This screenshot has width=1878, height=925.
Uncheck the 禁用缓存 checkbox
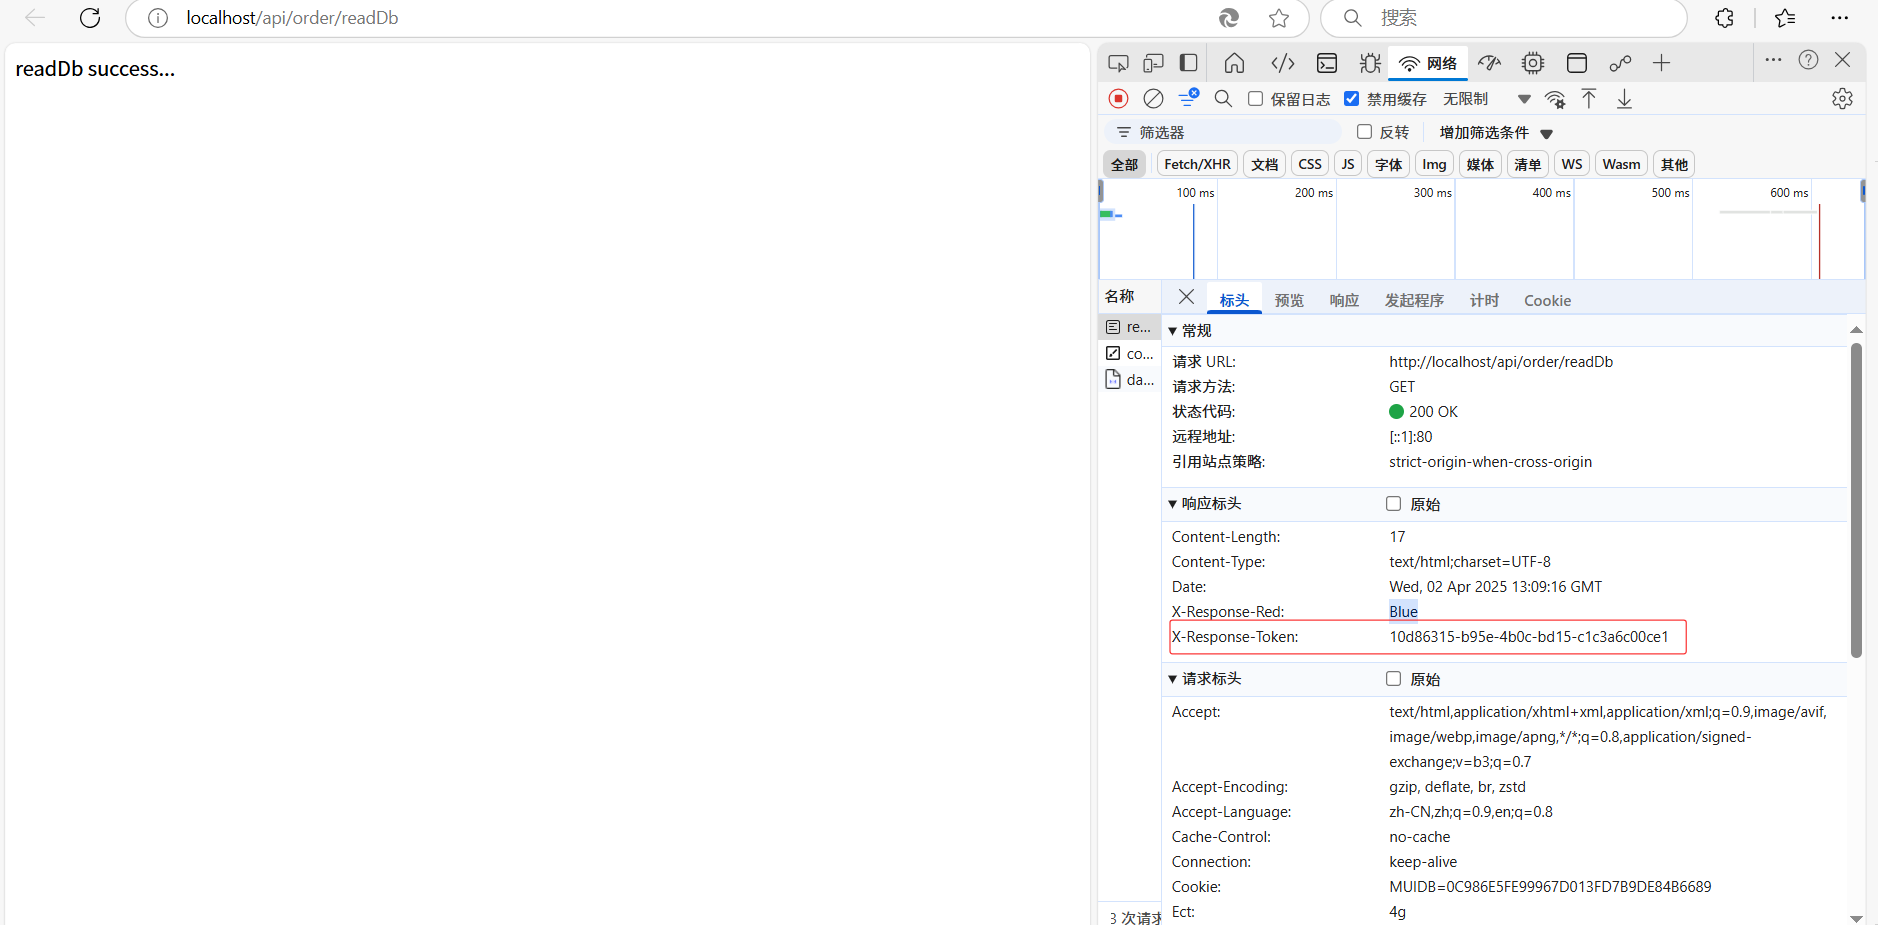click(x=1352, y=98)
